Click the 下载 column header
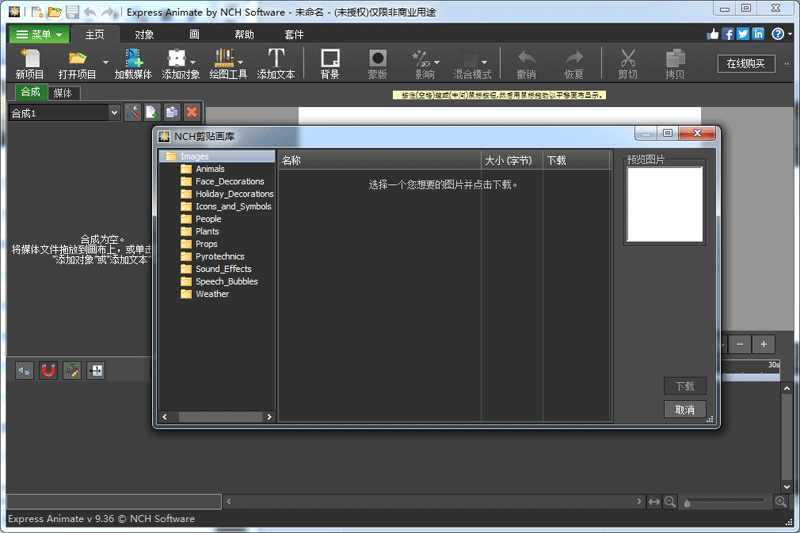Image resolution: width=800 pixels, height=533 pixels. (577, 160)
